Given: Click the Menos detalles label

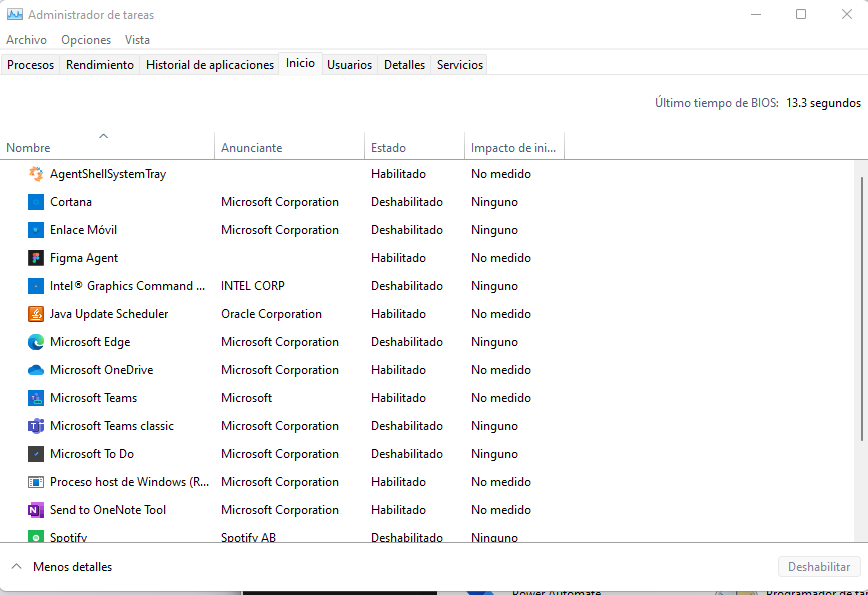Looking at the screenshot, I should pyautogui.click(x=73, y=567).
